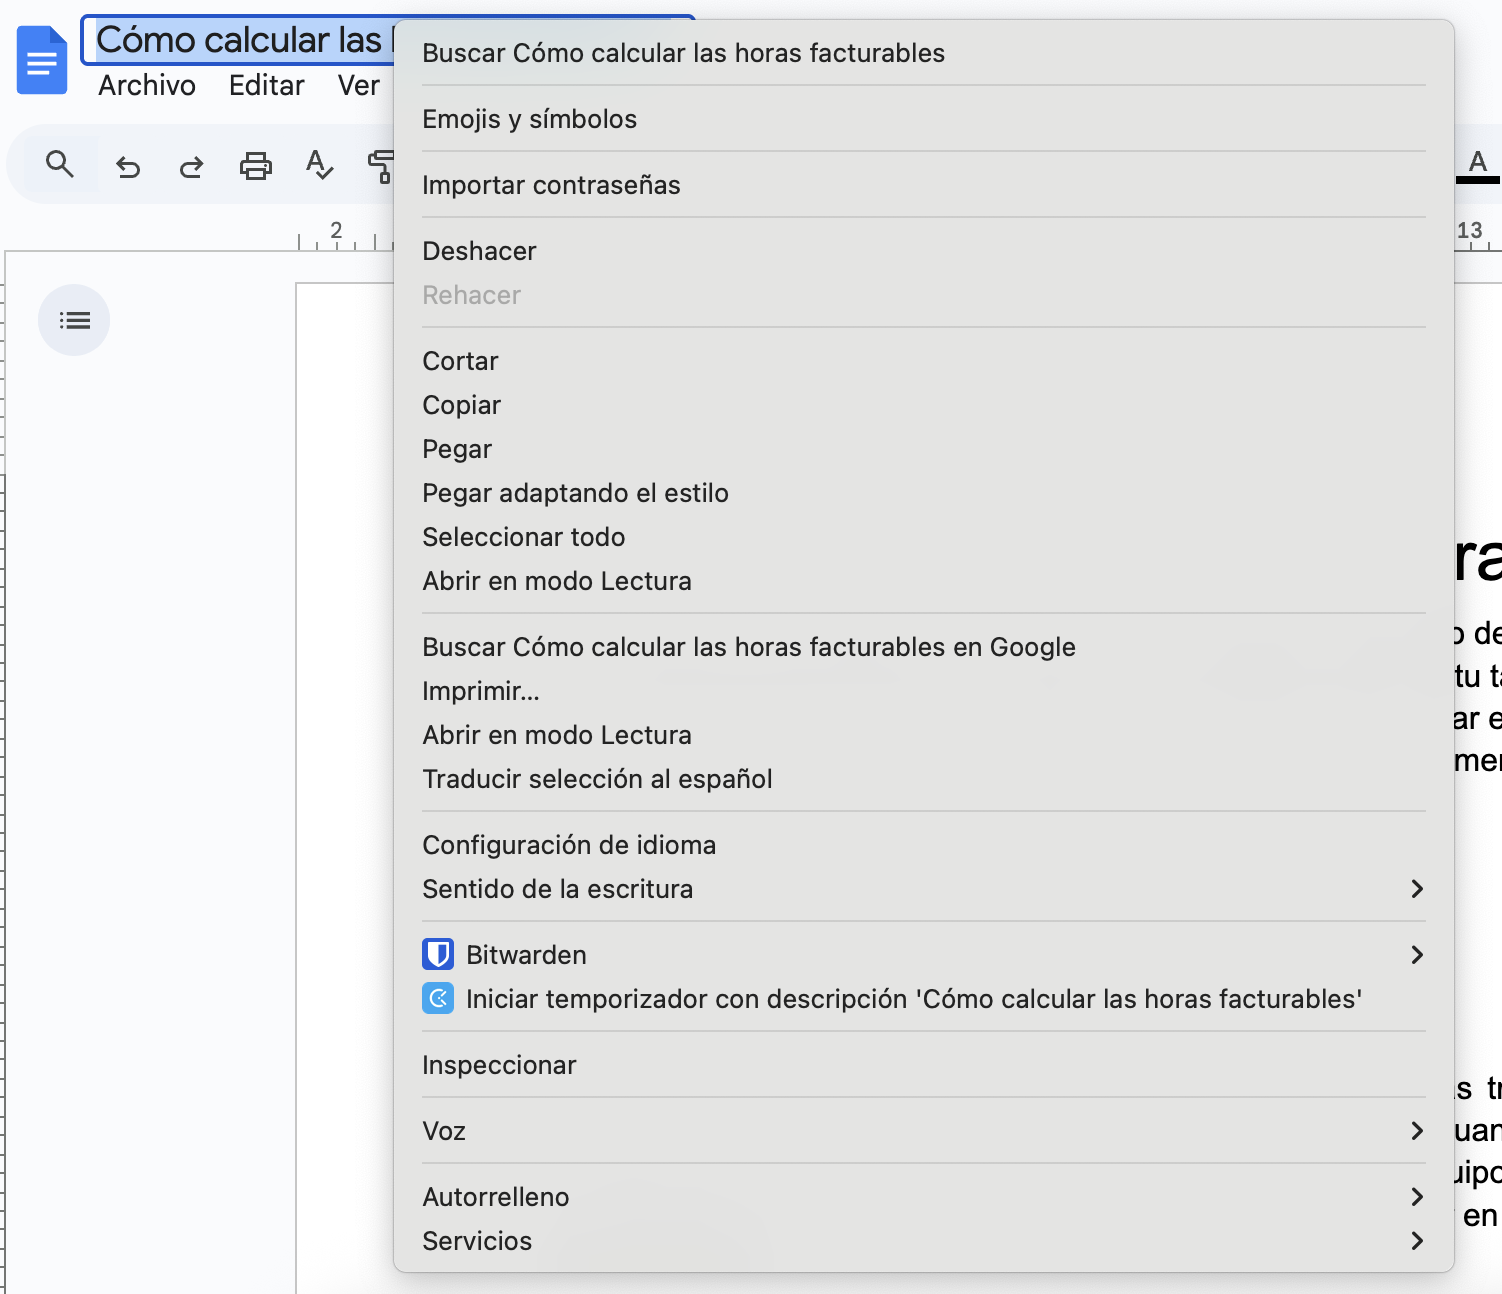
Task: Select the paint format tool
Action: [x=383, y=165]
